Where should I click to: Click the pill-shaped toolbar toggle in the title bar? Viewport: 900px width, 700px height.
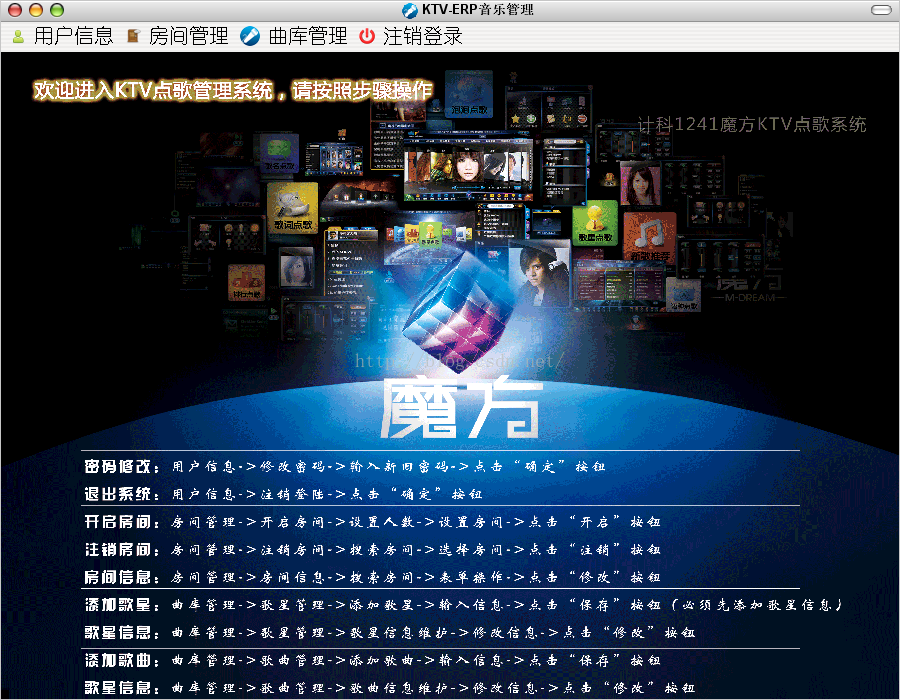tap(881, 10)
